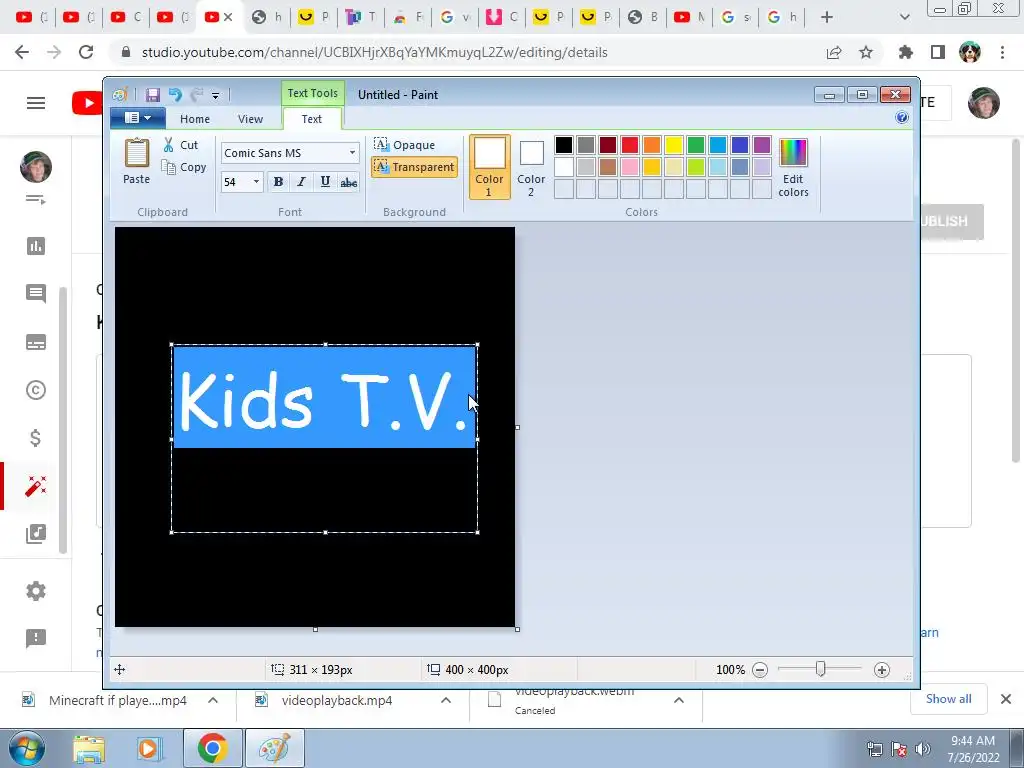Click Send feedback icon in Studio sidebar
The height and width of the screenshot is (768, 1024).
coord(36,638)
